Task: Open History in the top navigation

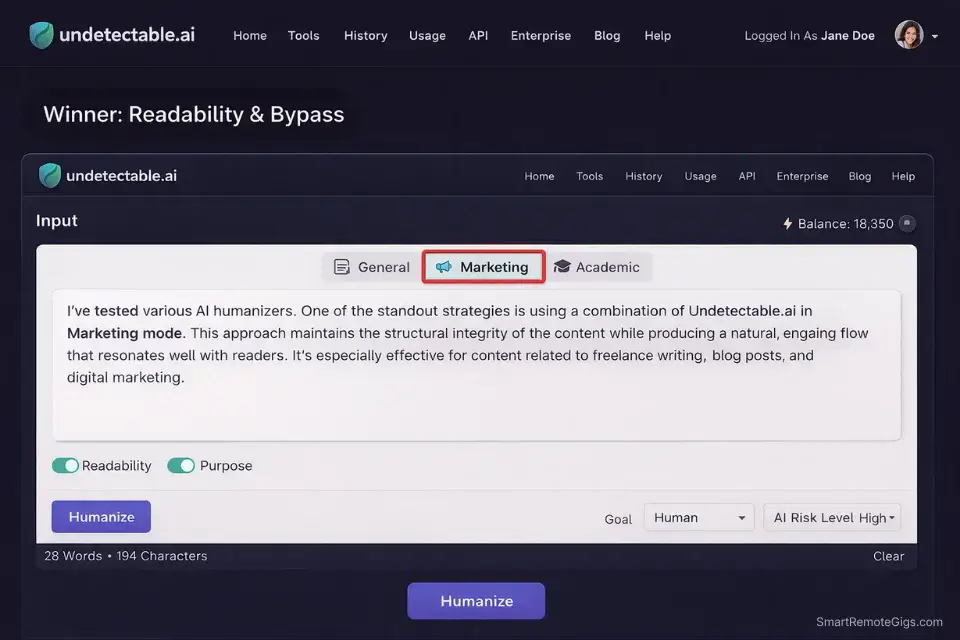Action: pos(365,35)
